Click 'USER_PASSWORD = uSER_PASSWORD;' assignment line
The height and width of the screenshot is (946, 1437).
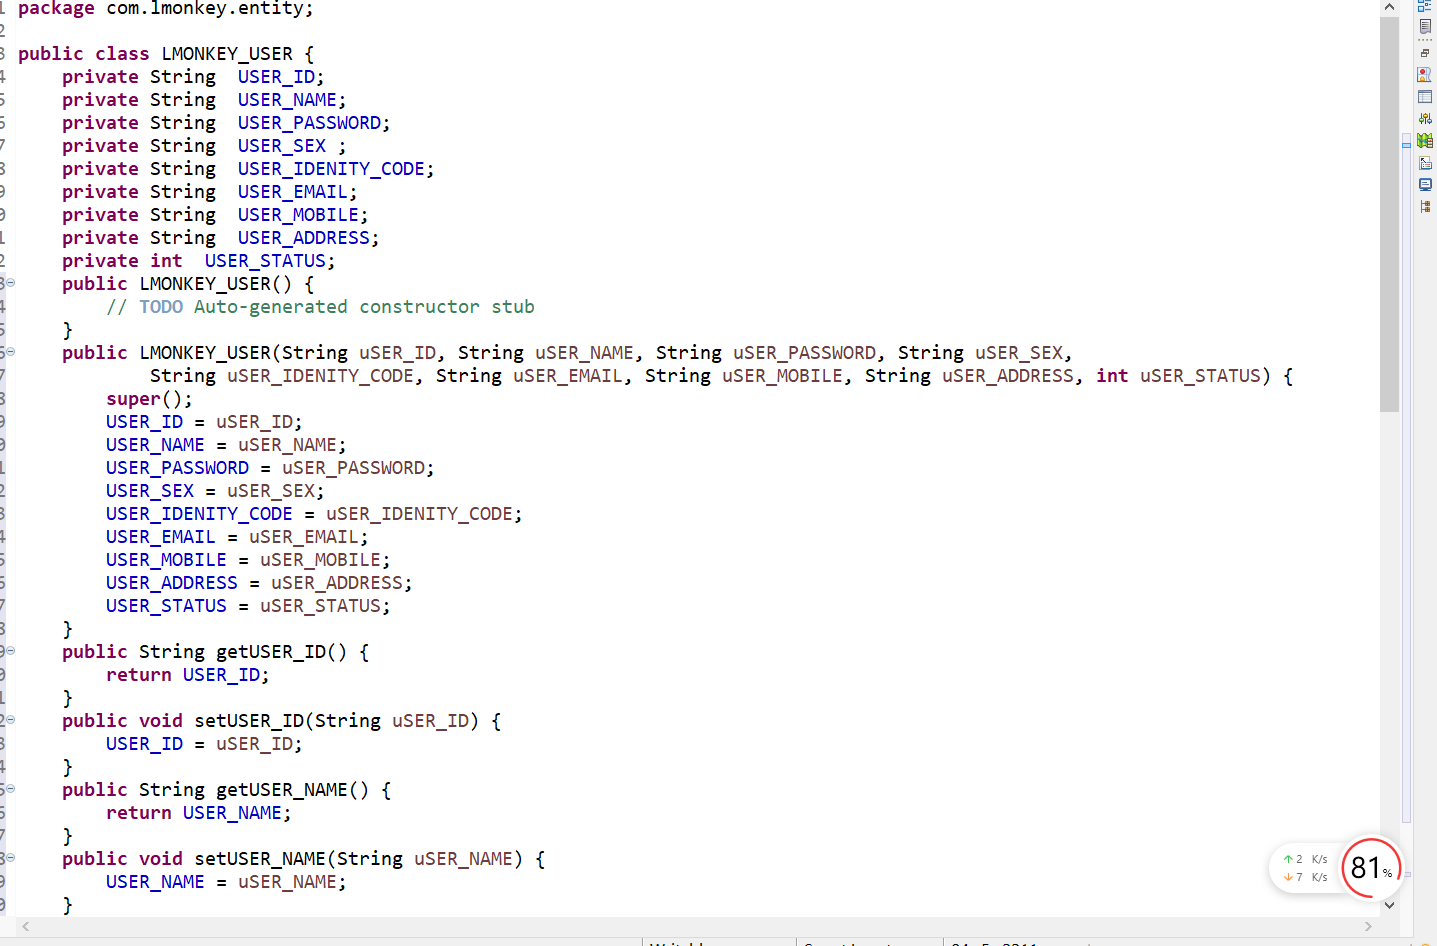[x=270, y=468]
